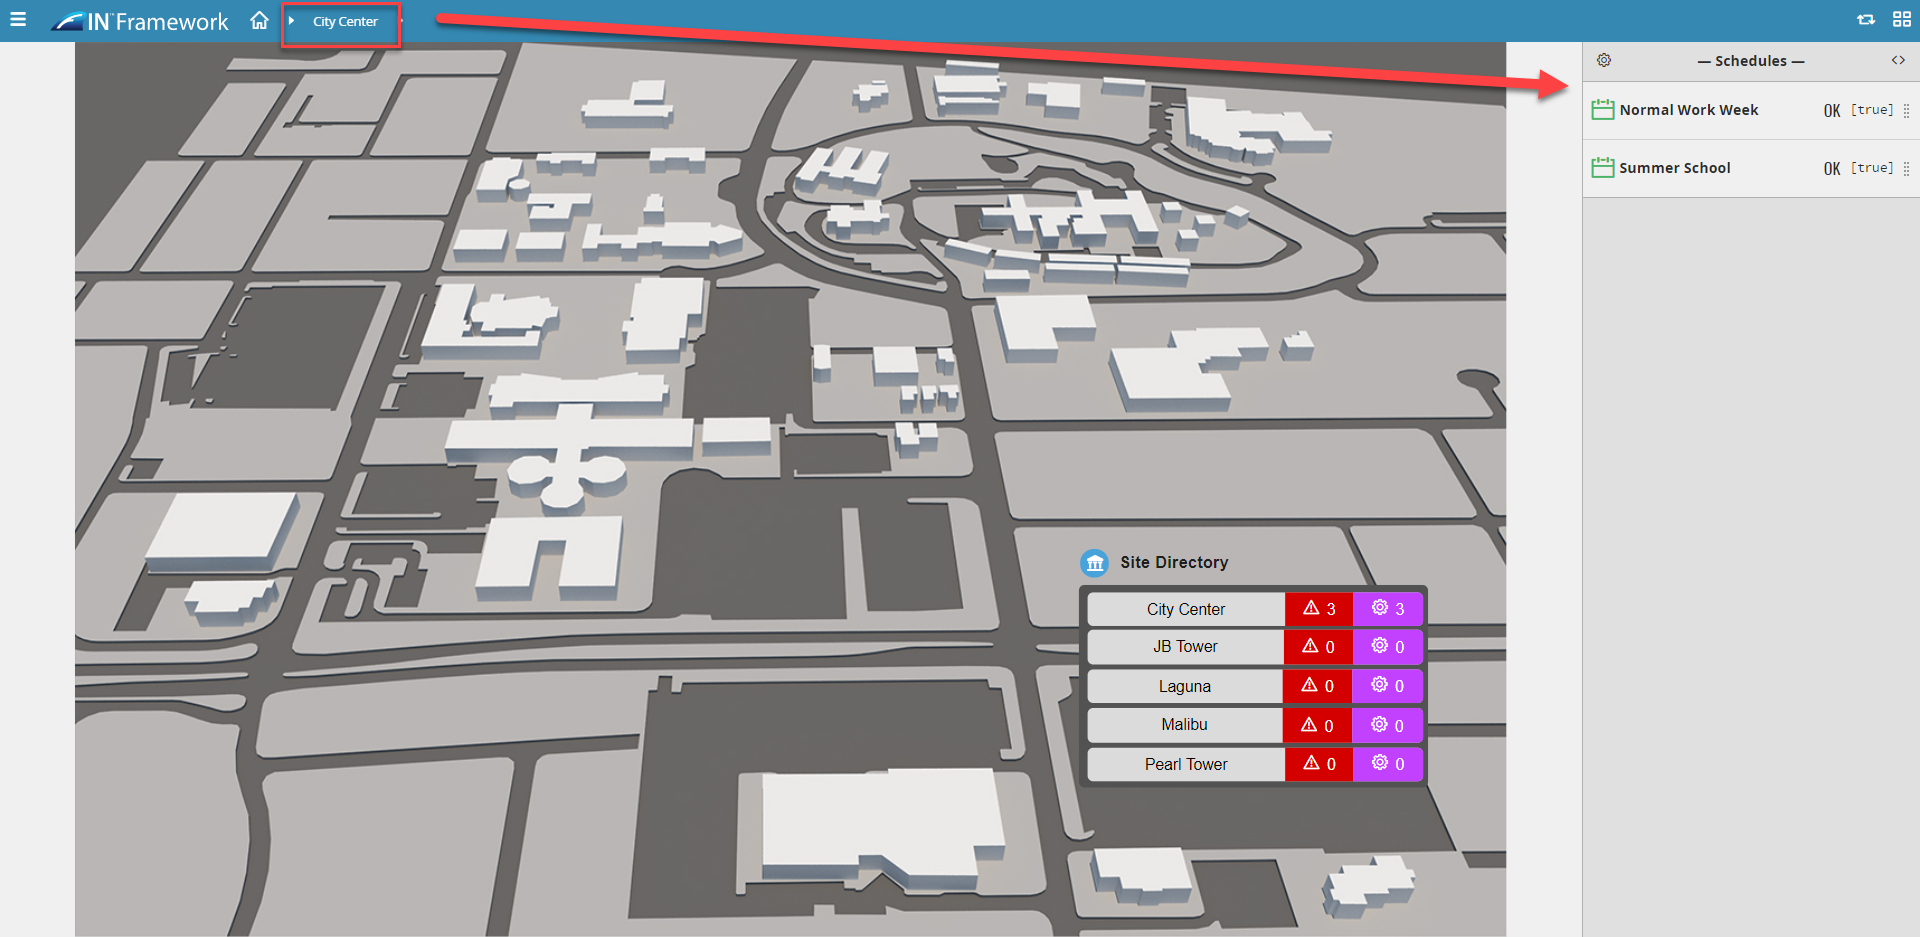Screen dimensions: 1920x937
Task: Click the Site Directory building icon
Action: 1095,563
